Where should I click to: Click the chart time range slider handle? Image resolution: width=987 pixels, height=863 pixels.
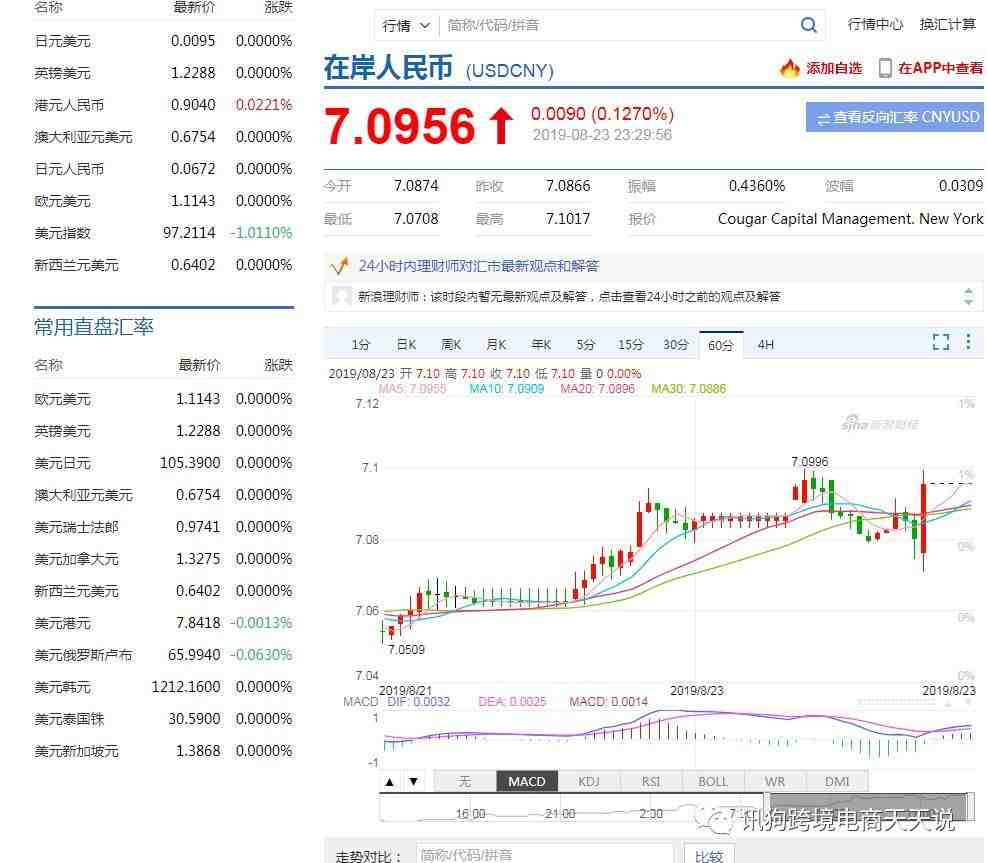click(767, 807)
